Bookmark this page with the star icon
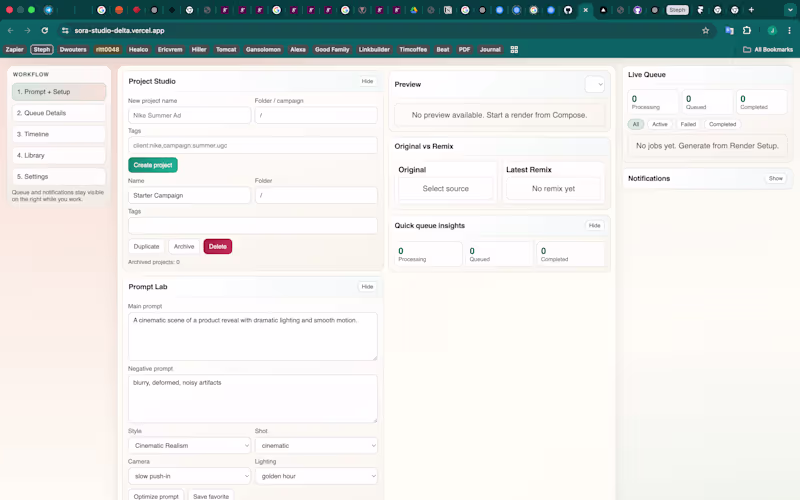This screenshot has height=500, width=800. 706,31
